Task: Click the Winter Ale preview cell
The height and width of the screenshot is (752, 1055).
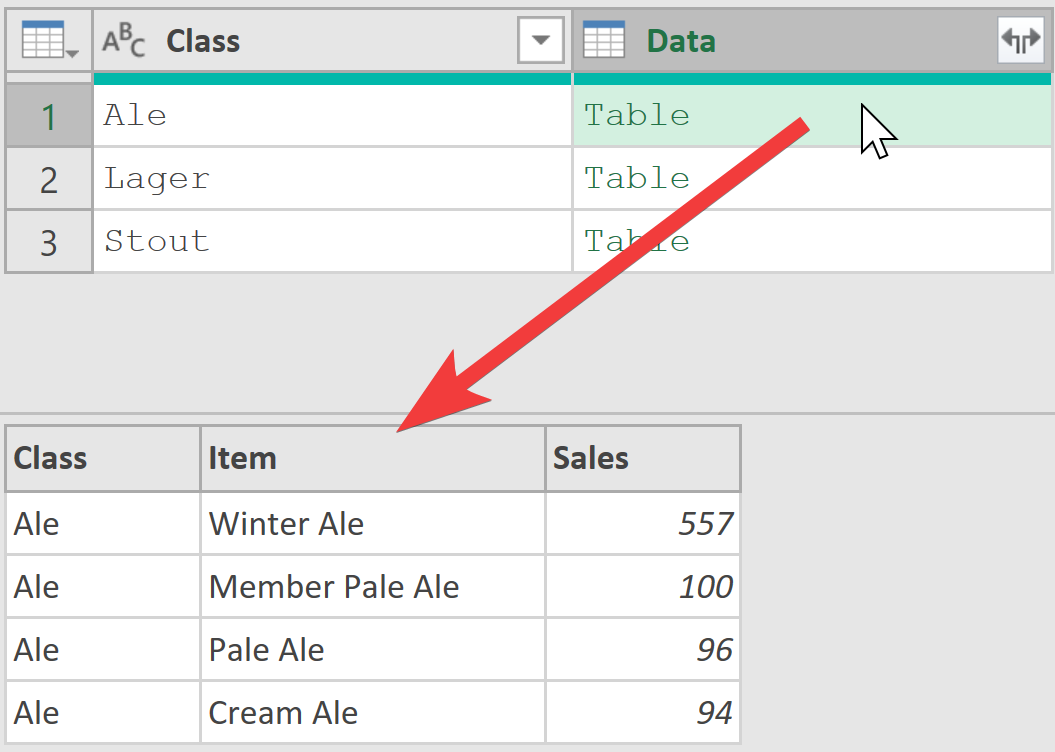Action: point(373,523)
